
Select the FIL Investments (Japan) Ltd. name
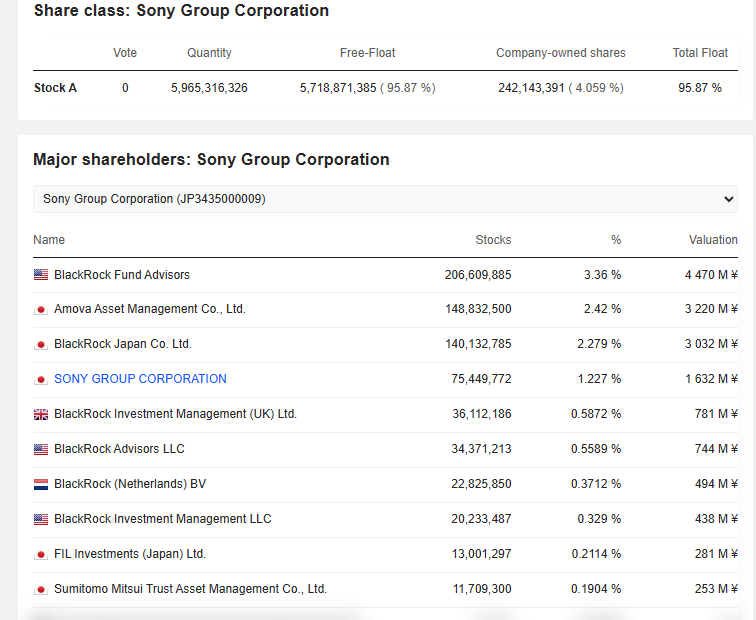(130, 554)
